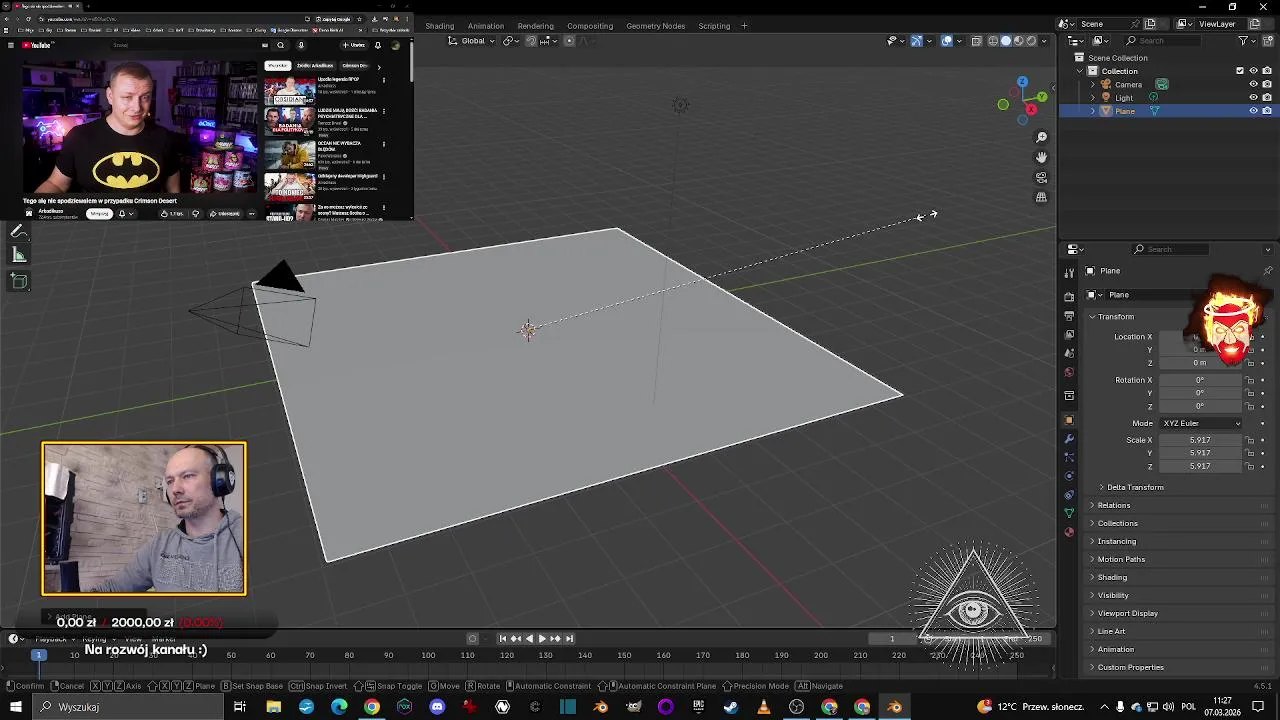Screen dimensions: 1280x720
Task: Open the View Layer properties tab
Action: [x=1069, y=334]
